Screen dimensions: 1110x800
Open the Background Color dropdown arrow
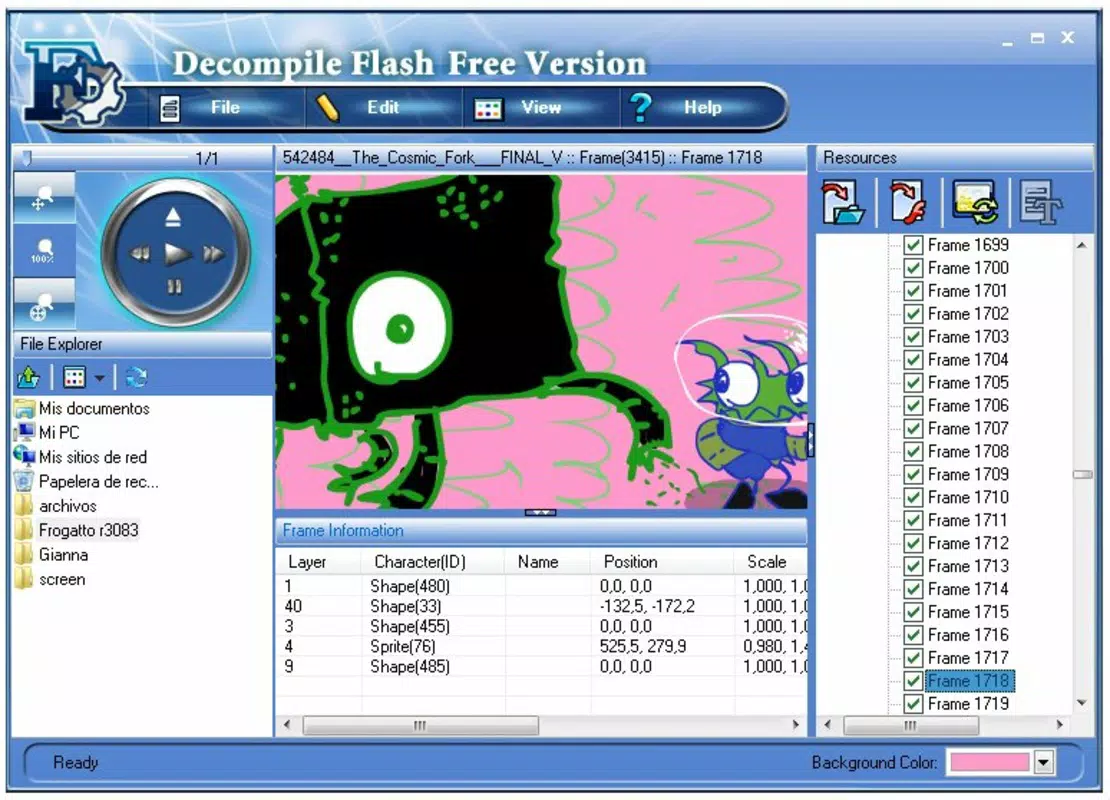click(1043, 763)
